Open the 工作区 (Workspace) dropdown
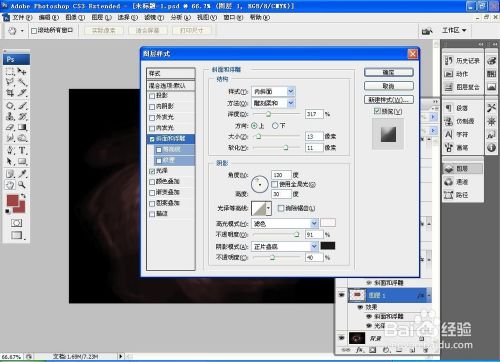Image resolution: width=500 pixels, height=362 pixels. point(454,30)
